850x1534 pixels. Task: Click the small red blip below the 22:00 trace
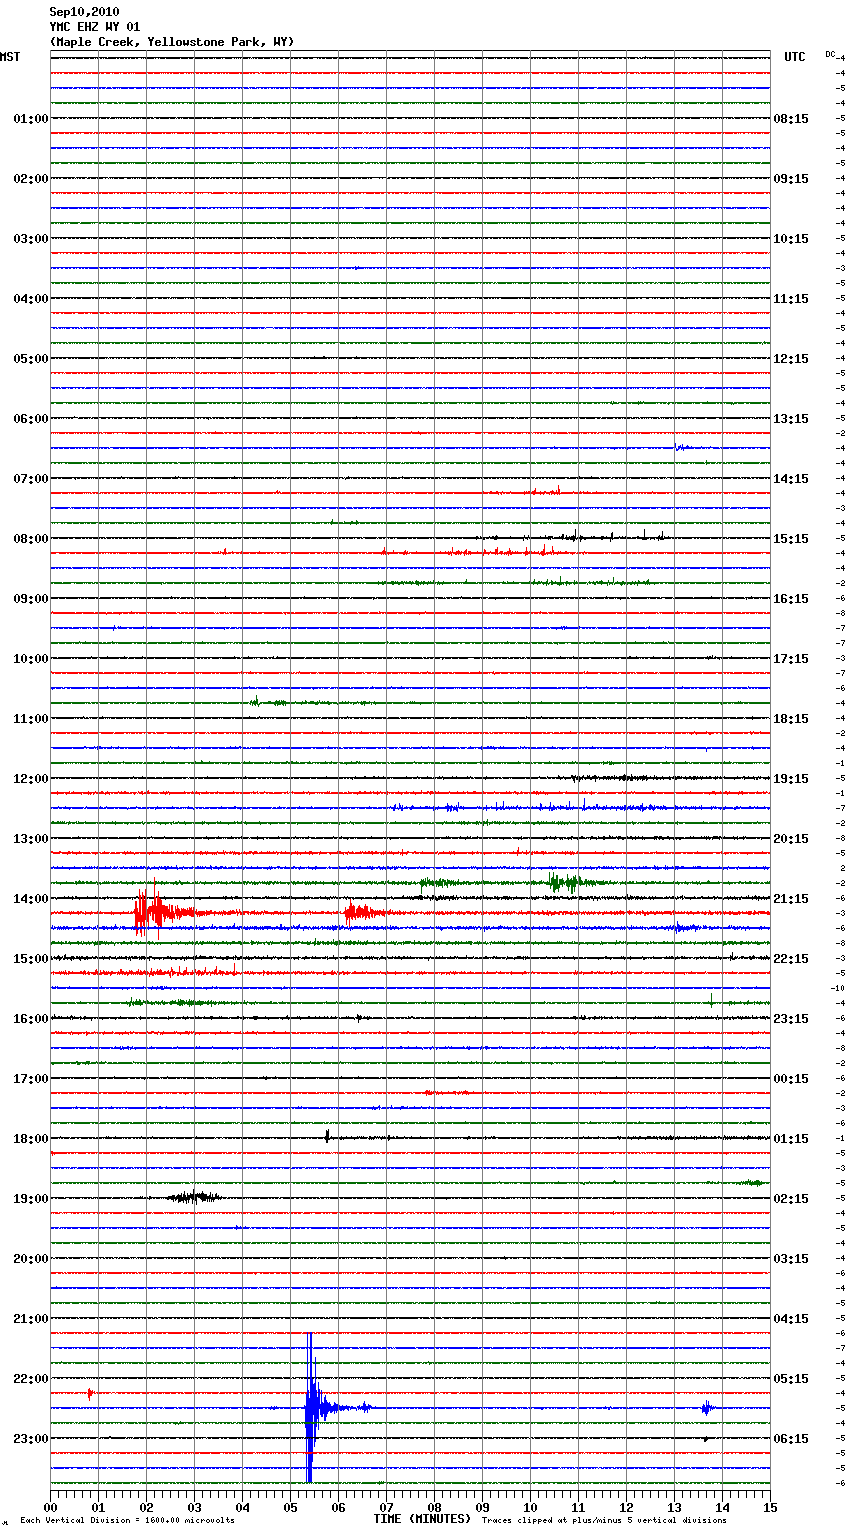tap(90, 1393)
